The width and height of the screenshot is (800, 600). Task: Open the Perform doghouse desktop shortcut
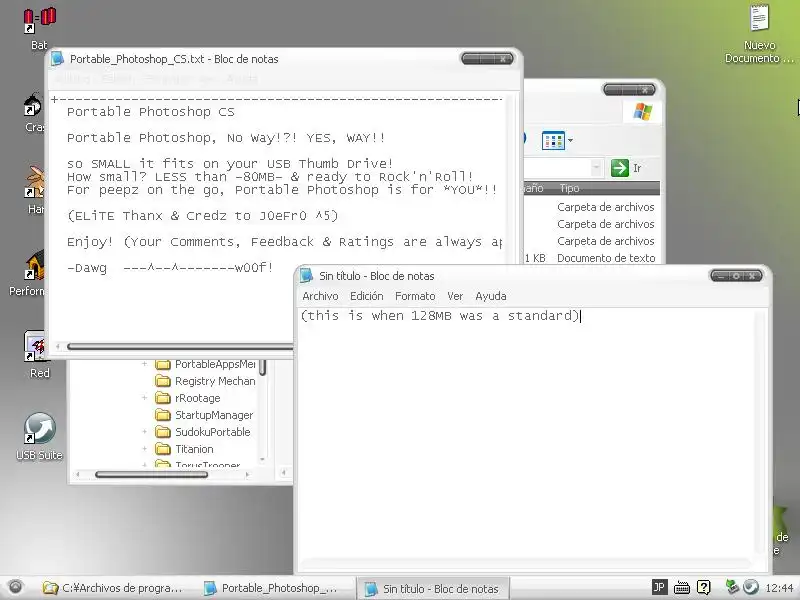(35, 265)
